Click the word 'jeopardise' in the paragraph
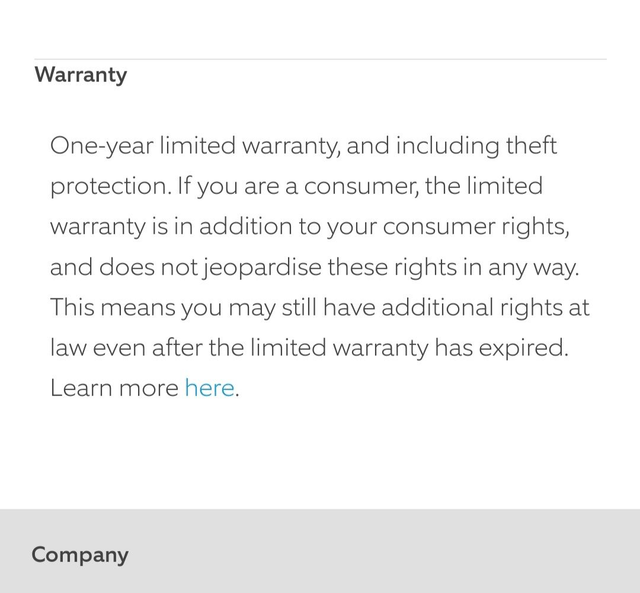The width and height of the screenshot is (640, 593). point(263,267)
